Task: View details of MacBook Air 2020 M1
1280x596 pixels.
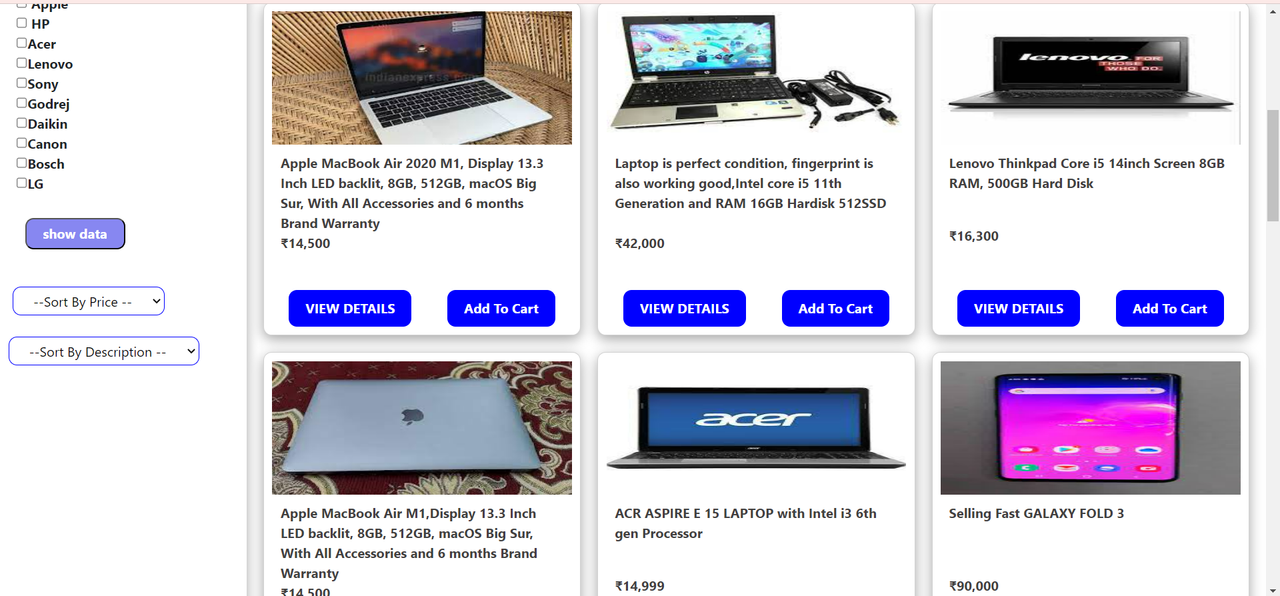Action: (x=350, y=308)
